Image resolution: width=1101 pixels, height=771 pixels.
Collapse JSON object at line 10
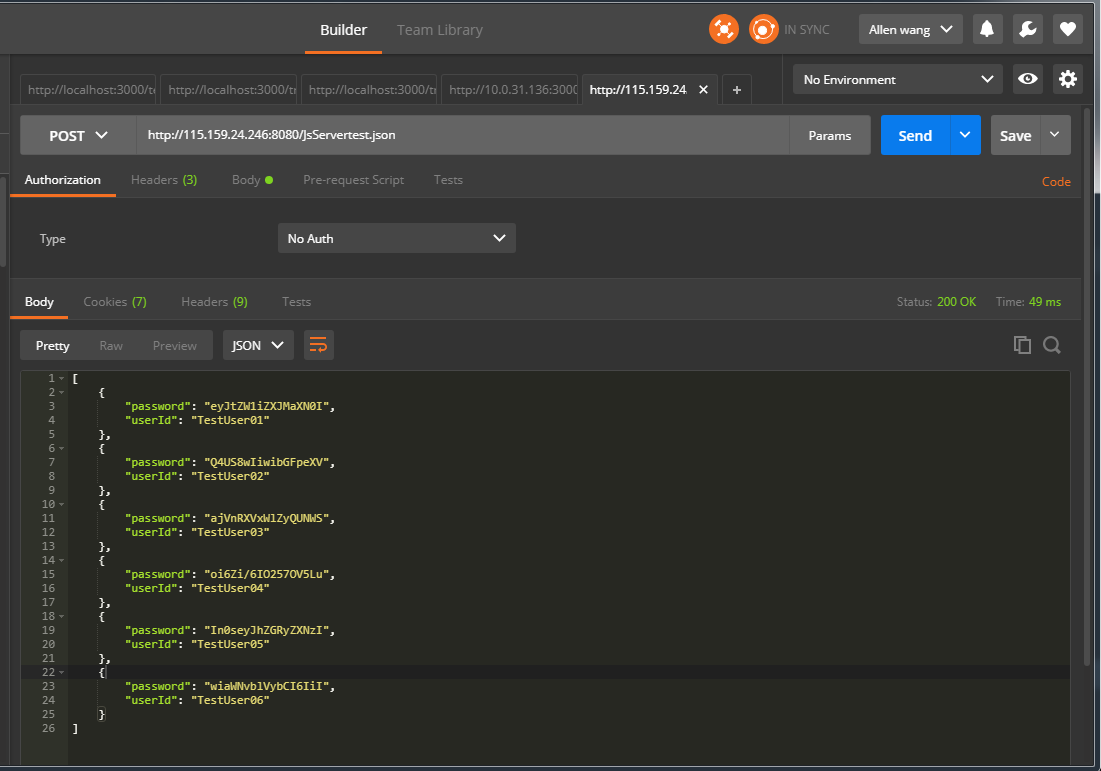(61, 504)
